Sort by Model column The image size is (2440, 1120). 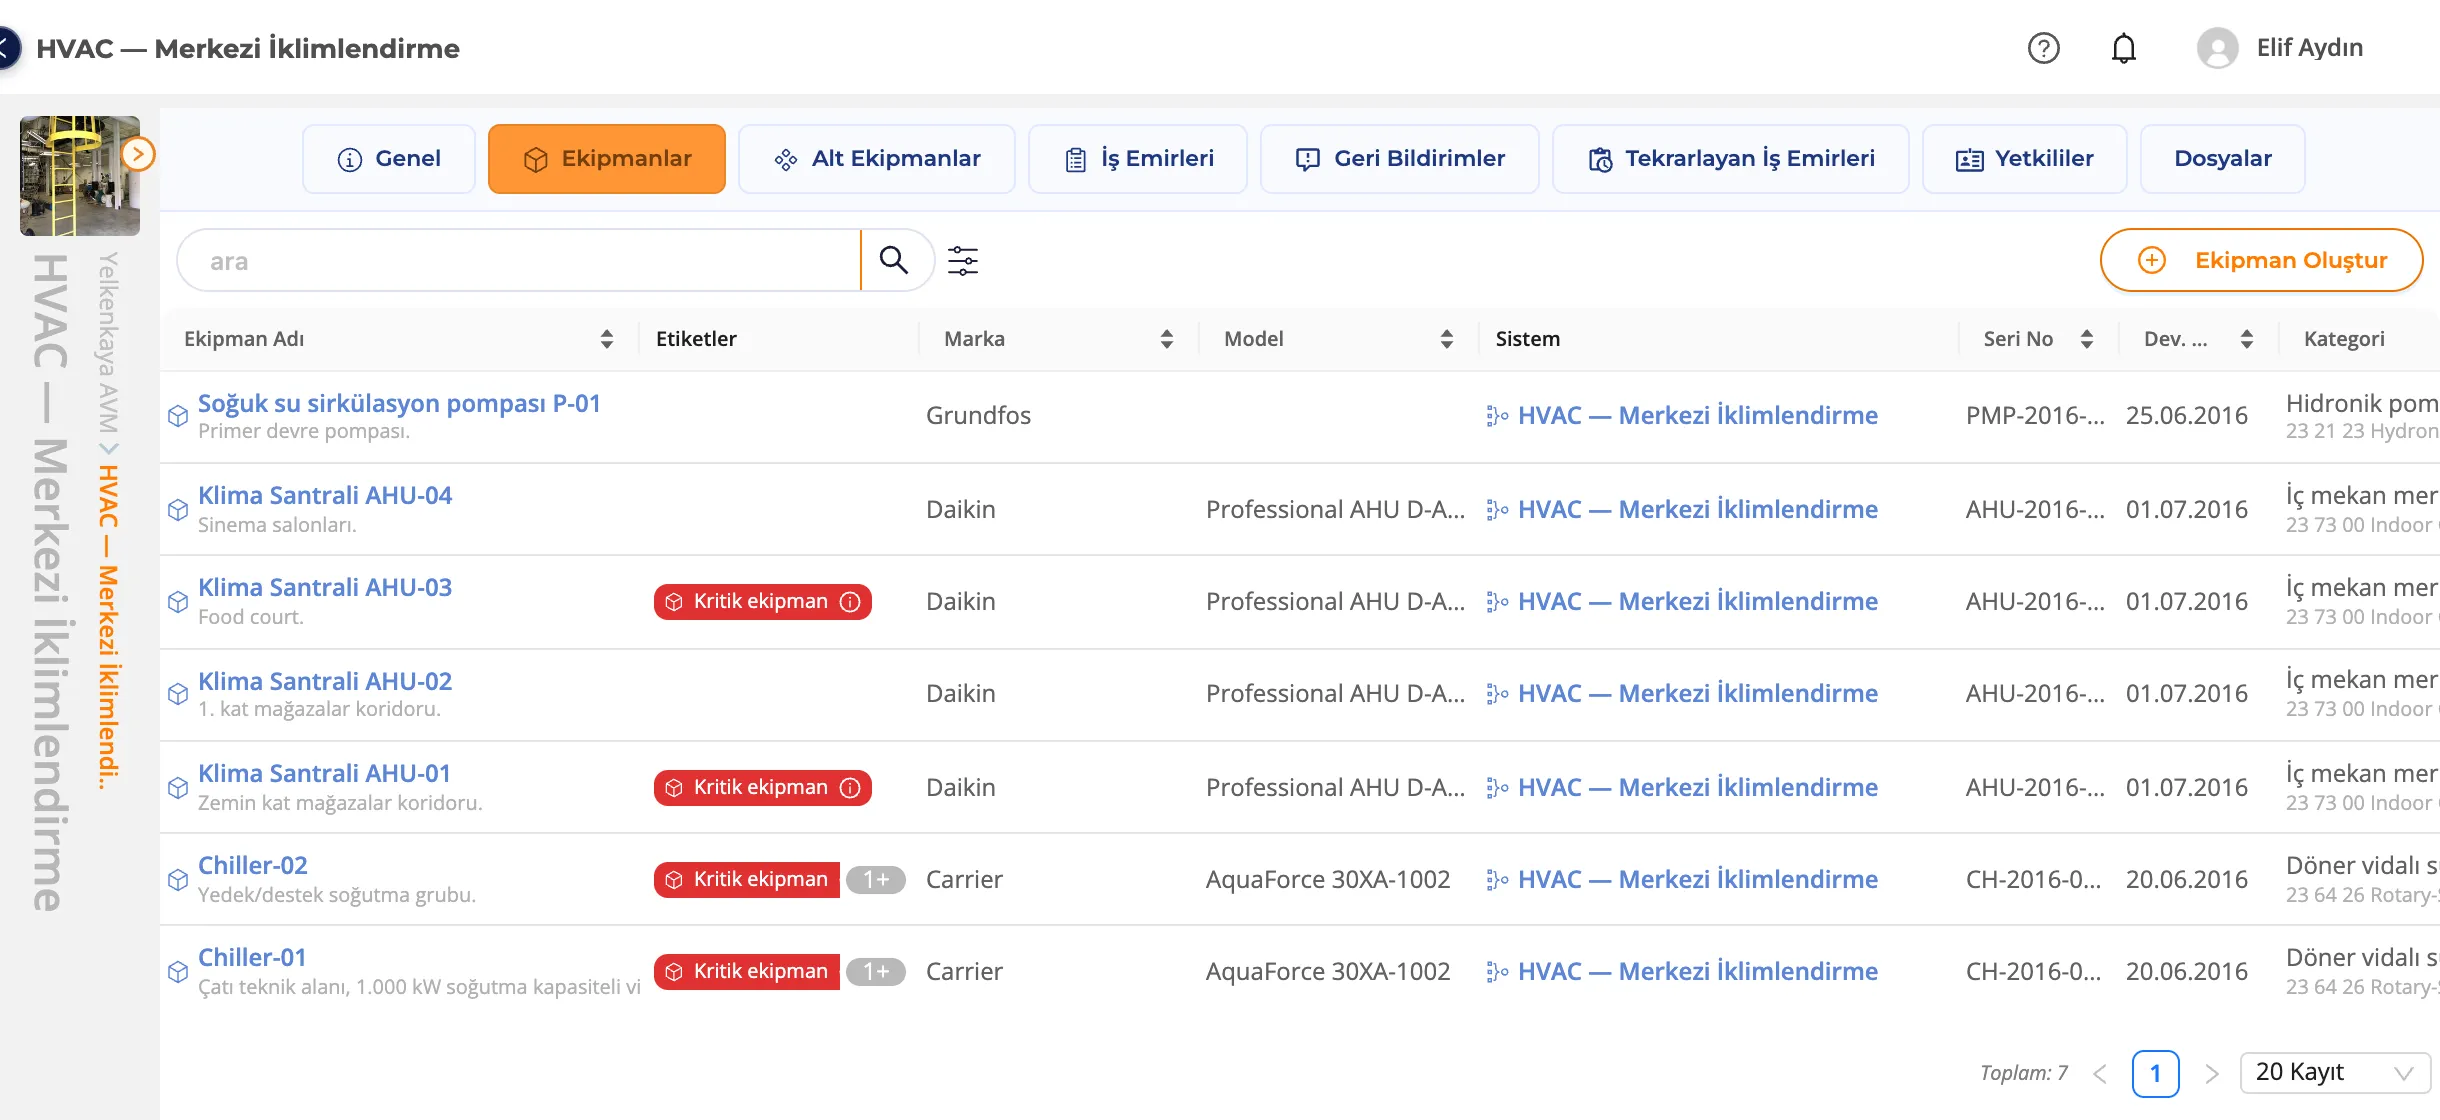point(1446,339)
